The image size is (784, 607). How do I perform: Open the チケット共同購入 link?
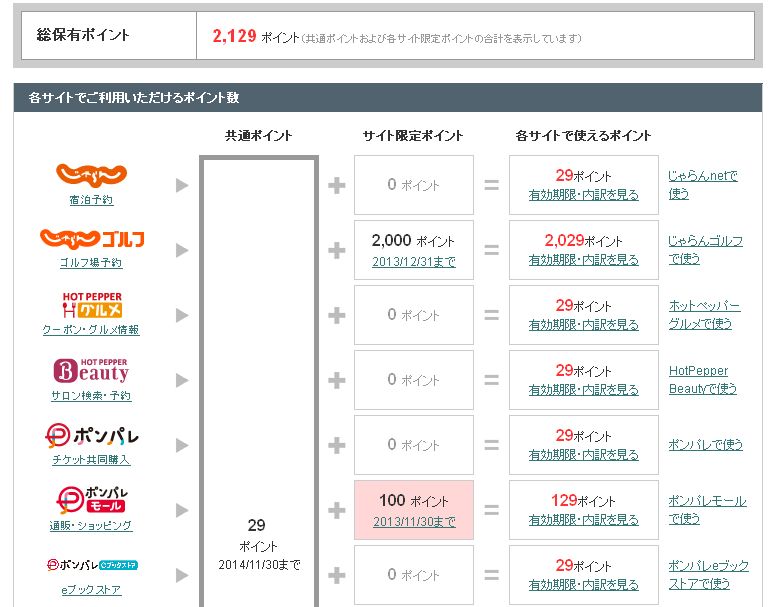(x=91, y=460)
